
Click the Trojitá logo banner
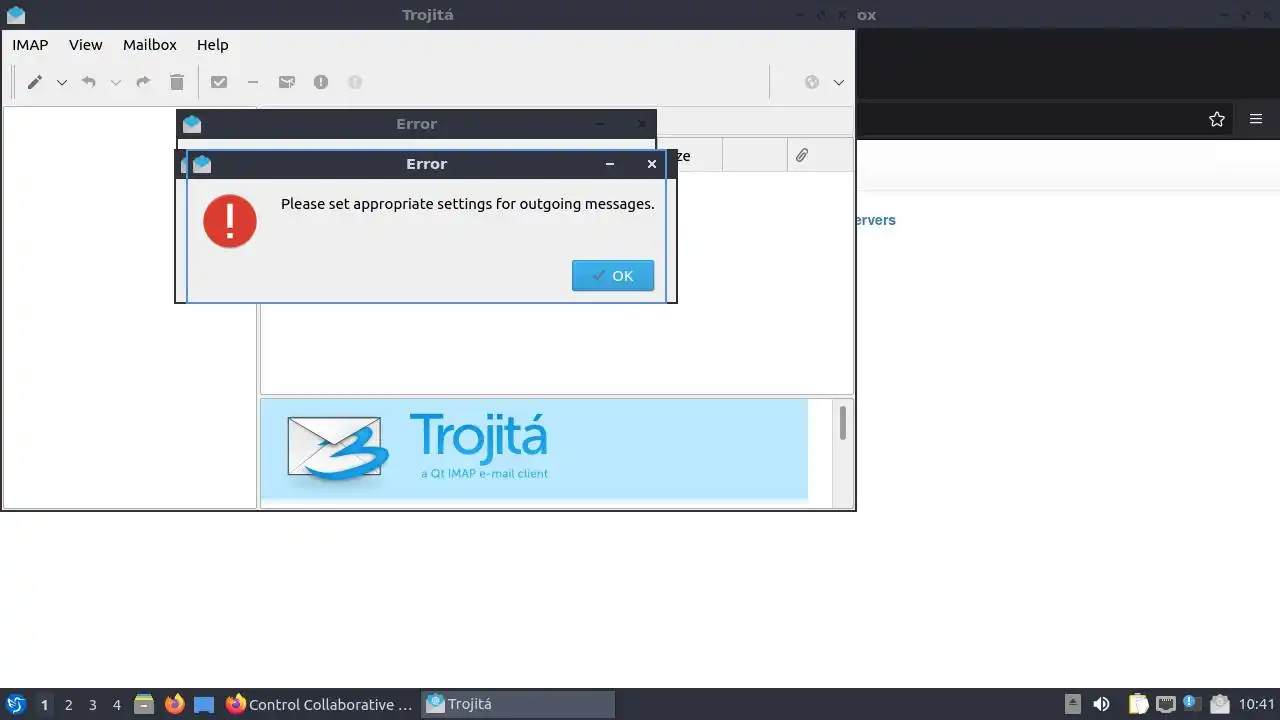tap(534, 449)
